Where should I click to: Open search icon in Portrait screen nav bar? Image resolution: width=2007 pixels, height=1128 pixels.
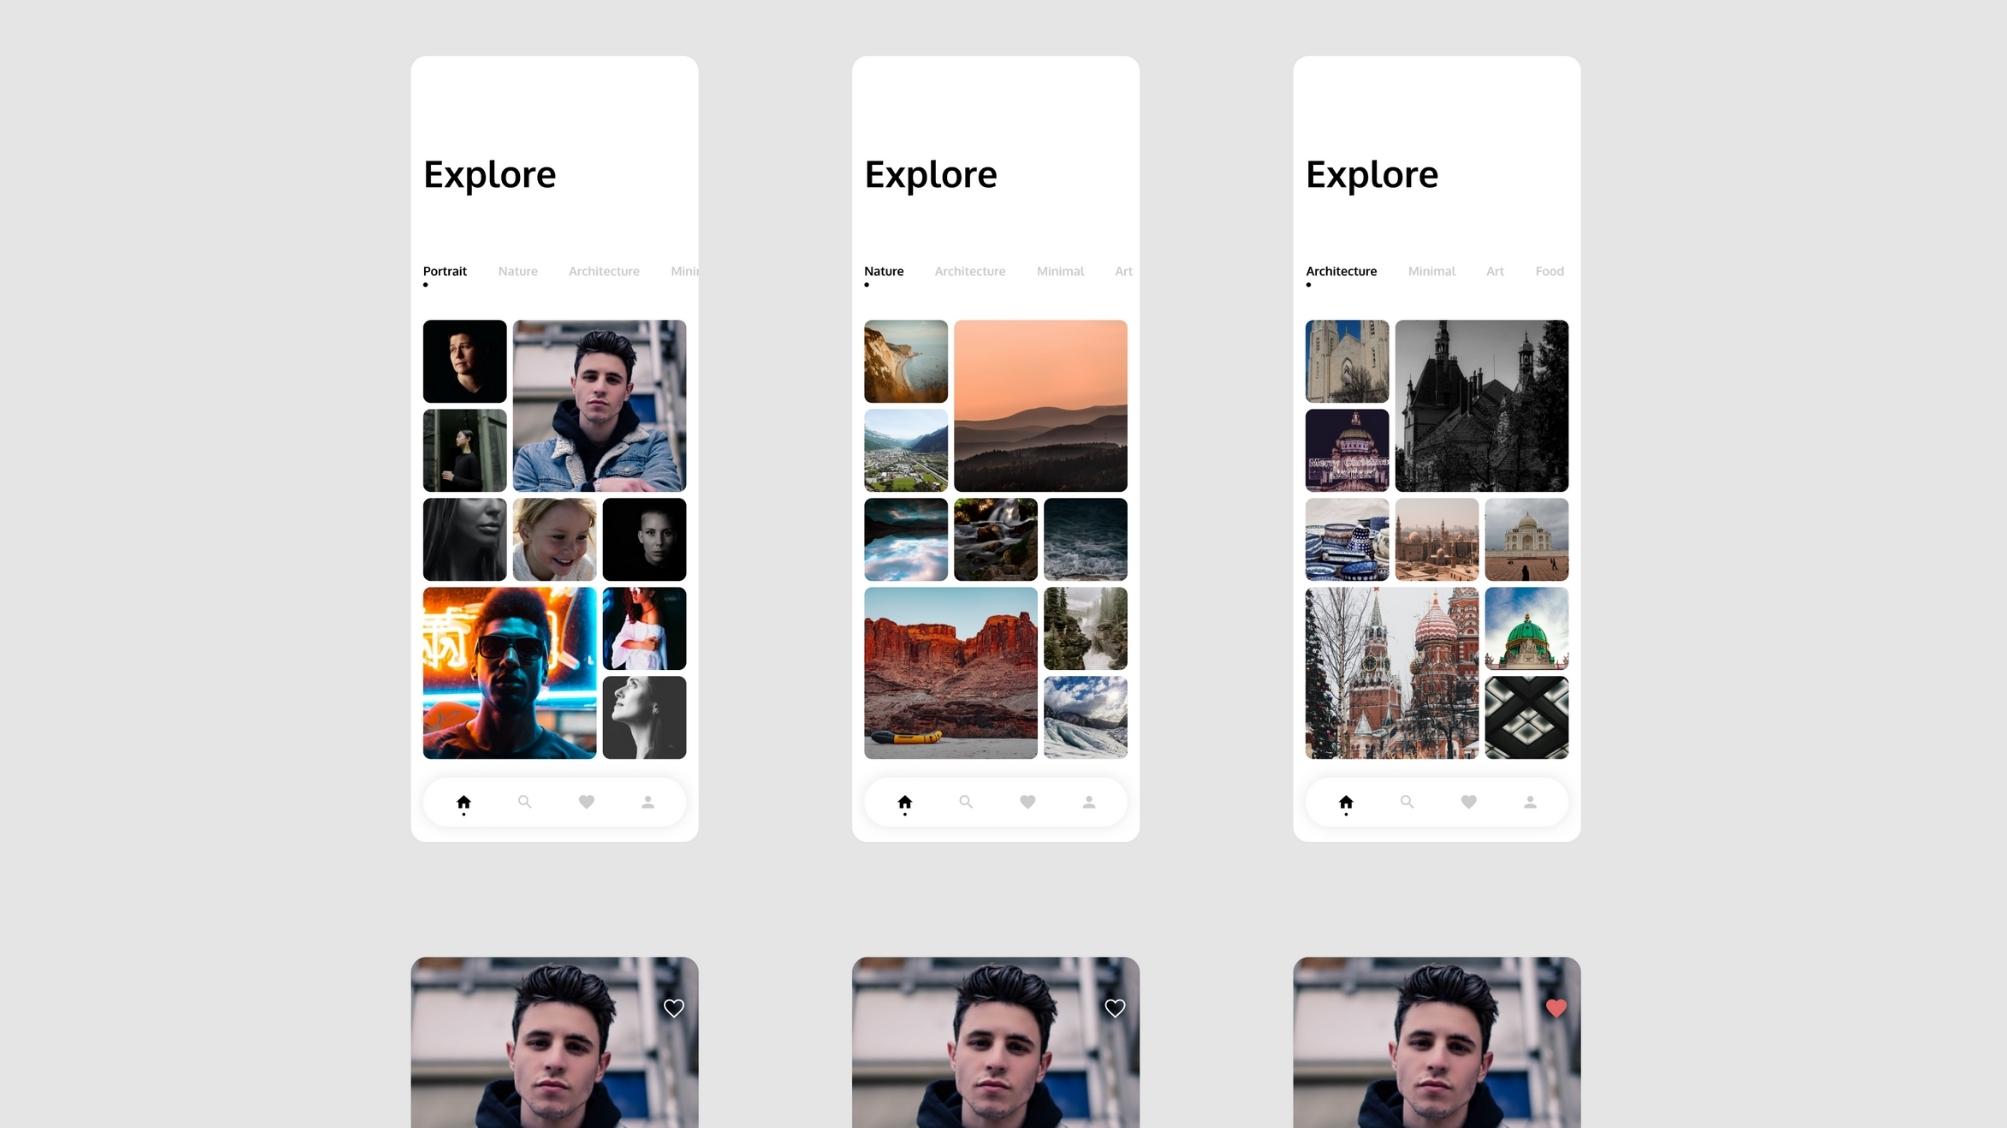(524, 802)
